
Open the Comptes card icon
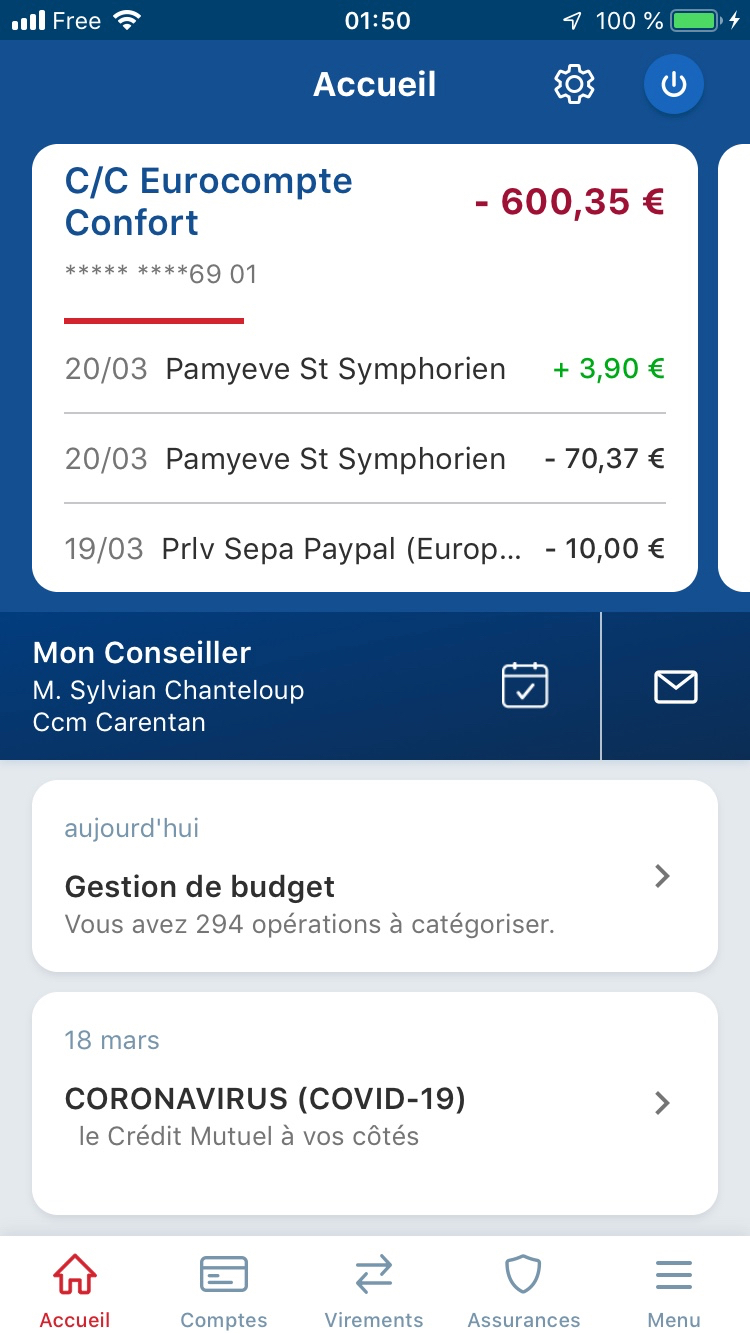(224, 1276)
